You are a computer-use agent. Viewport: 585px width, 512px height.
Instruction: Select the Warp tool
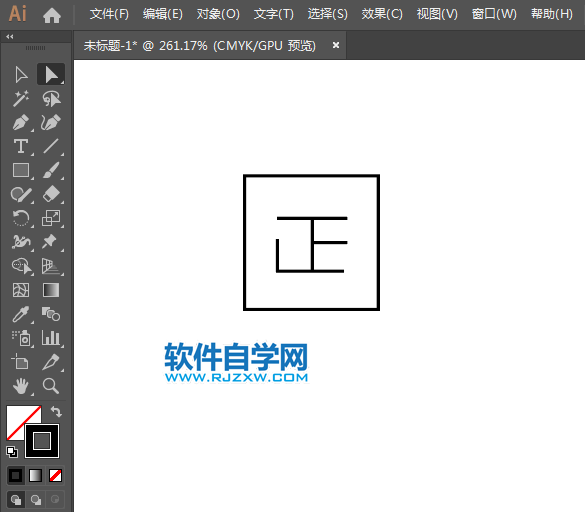coord(21,242)
